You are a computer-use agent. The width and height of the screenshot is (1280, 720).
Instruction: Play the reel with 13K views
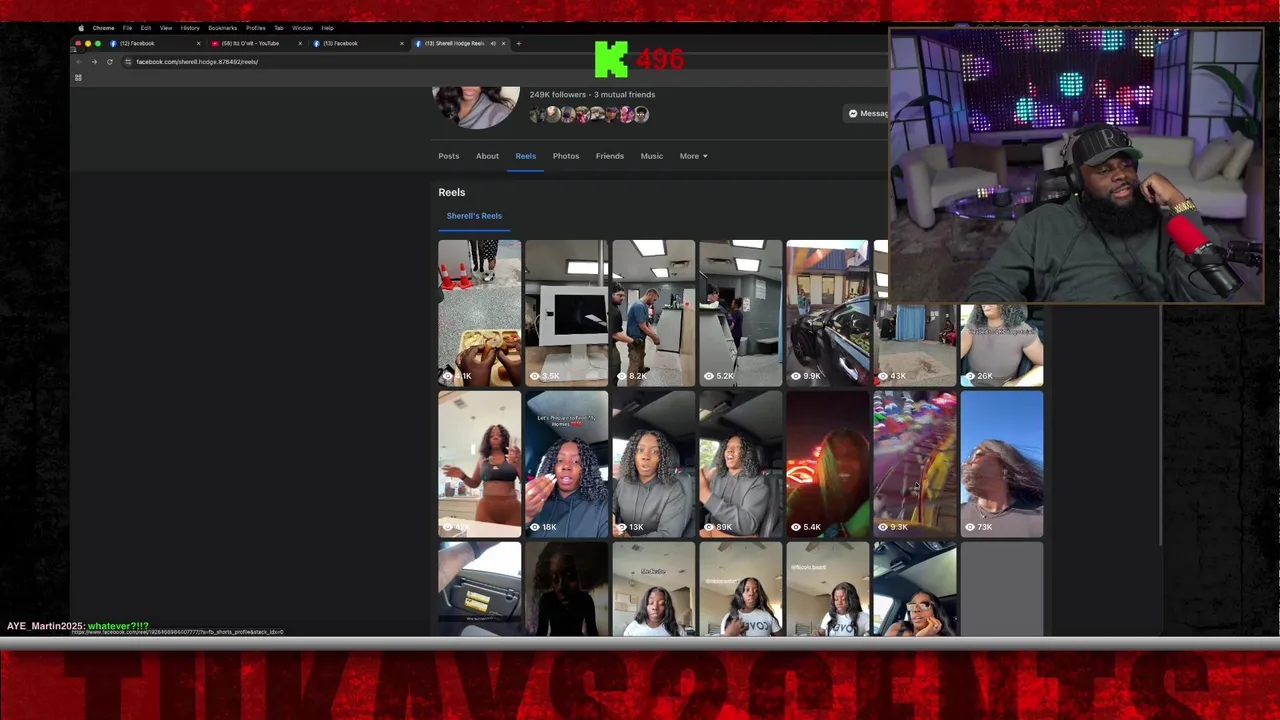653,464
